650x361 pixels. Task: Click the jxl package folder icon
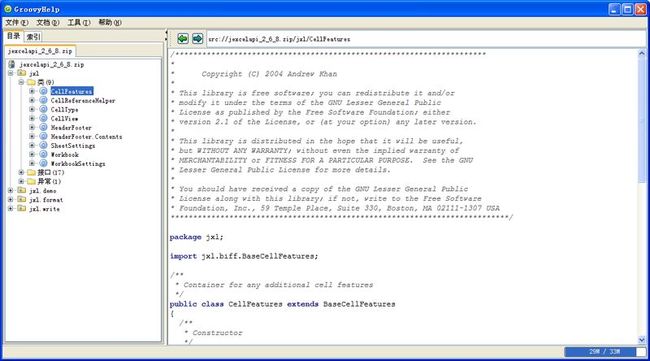(x=22, y=73)
